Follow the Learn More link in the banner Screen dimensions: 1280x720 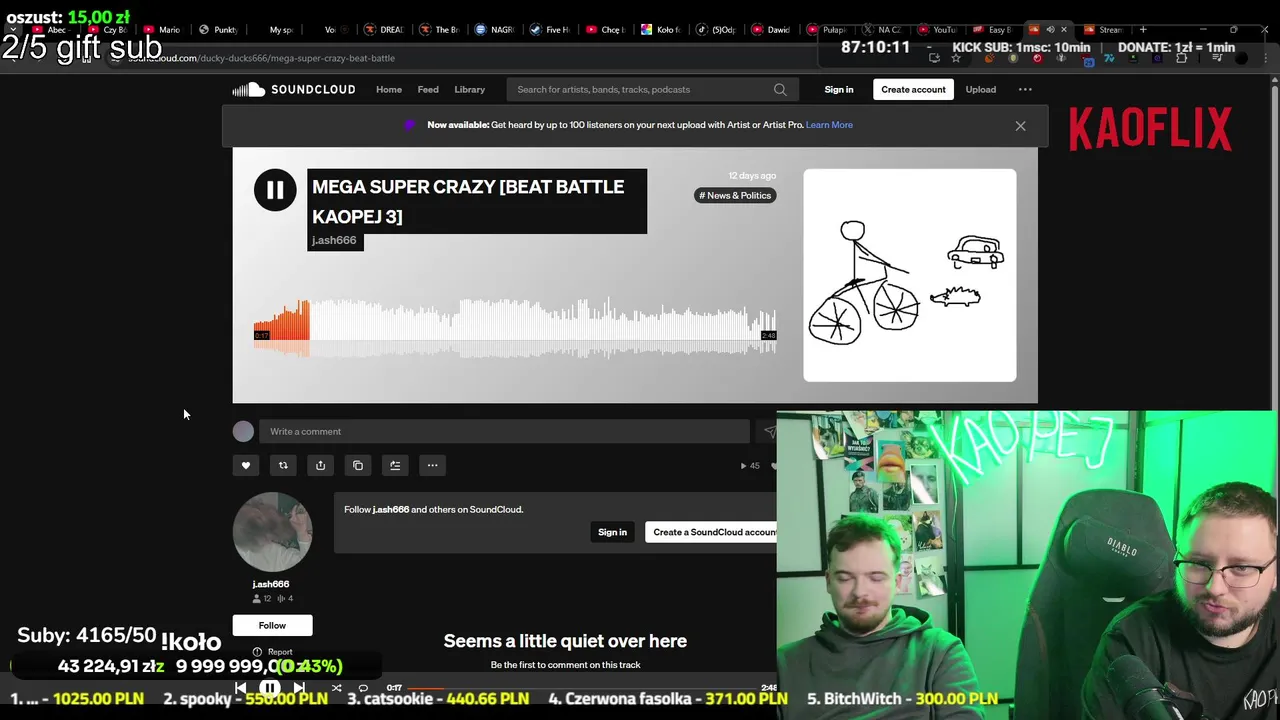829,125
